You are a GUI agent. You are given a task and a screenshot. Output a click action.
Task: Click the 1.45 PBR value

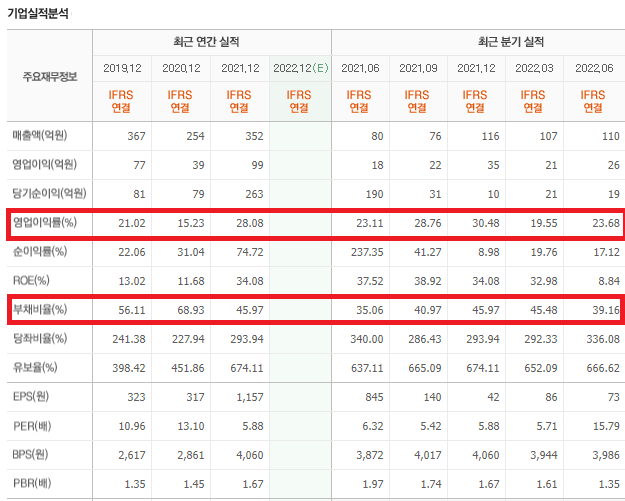194,484
